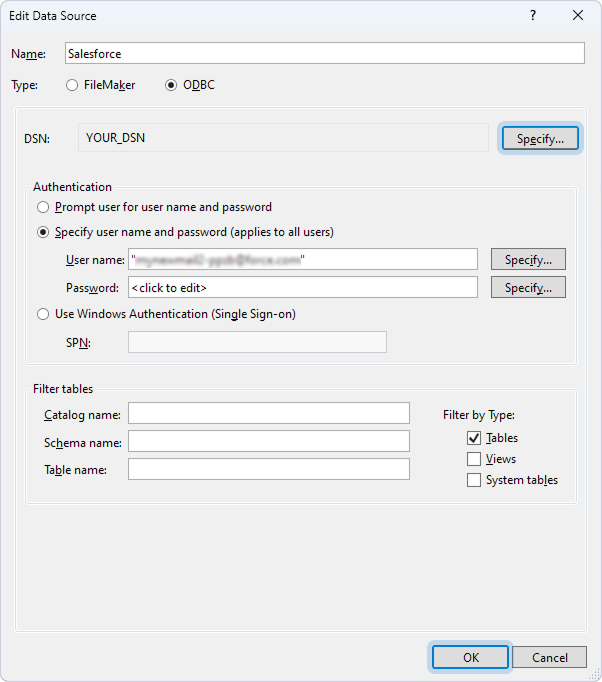Click the Filter tables group label
This screenshot has width=602, height=682.
[63, 389]
